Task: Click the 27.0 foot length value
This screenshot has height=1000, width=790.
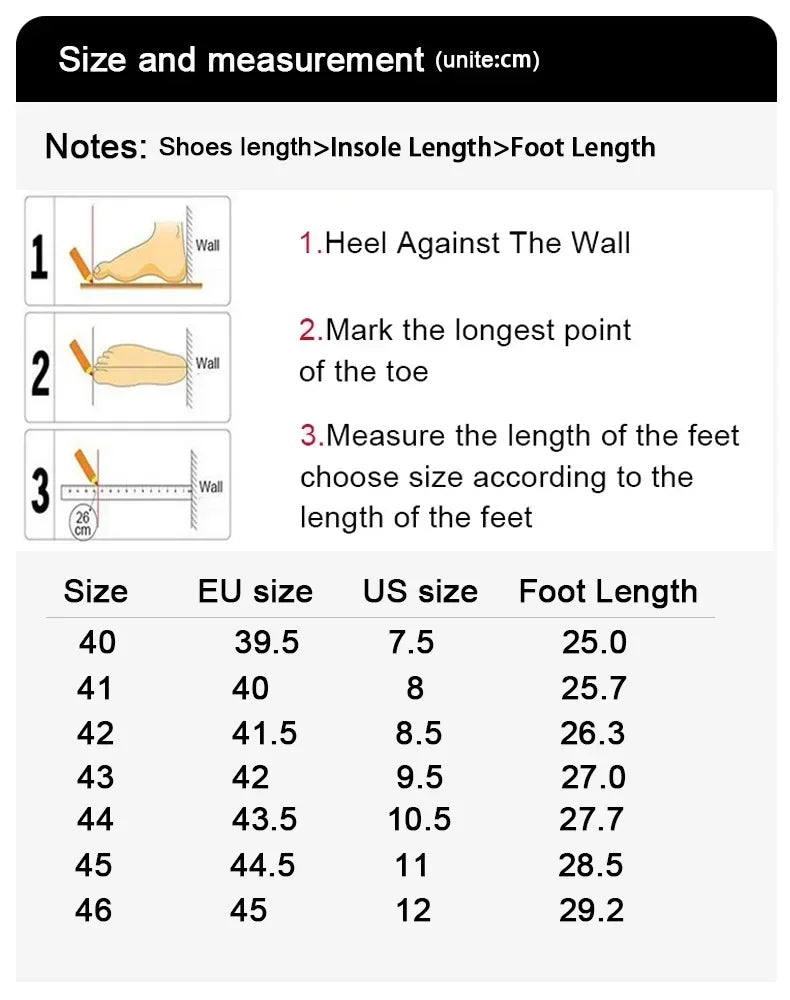Action: click(593, 777)
